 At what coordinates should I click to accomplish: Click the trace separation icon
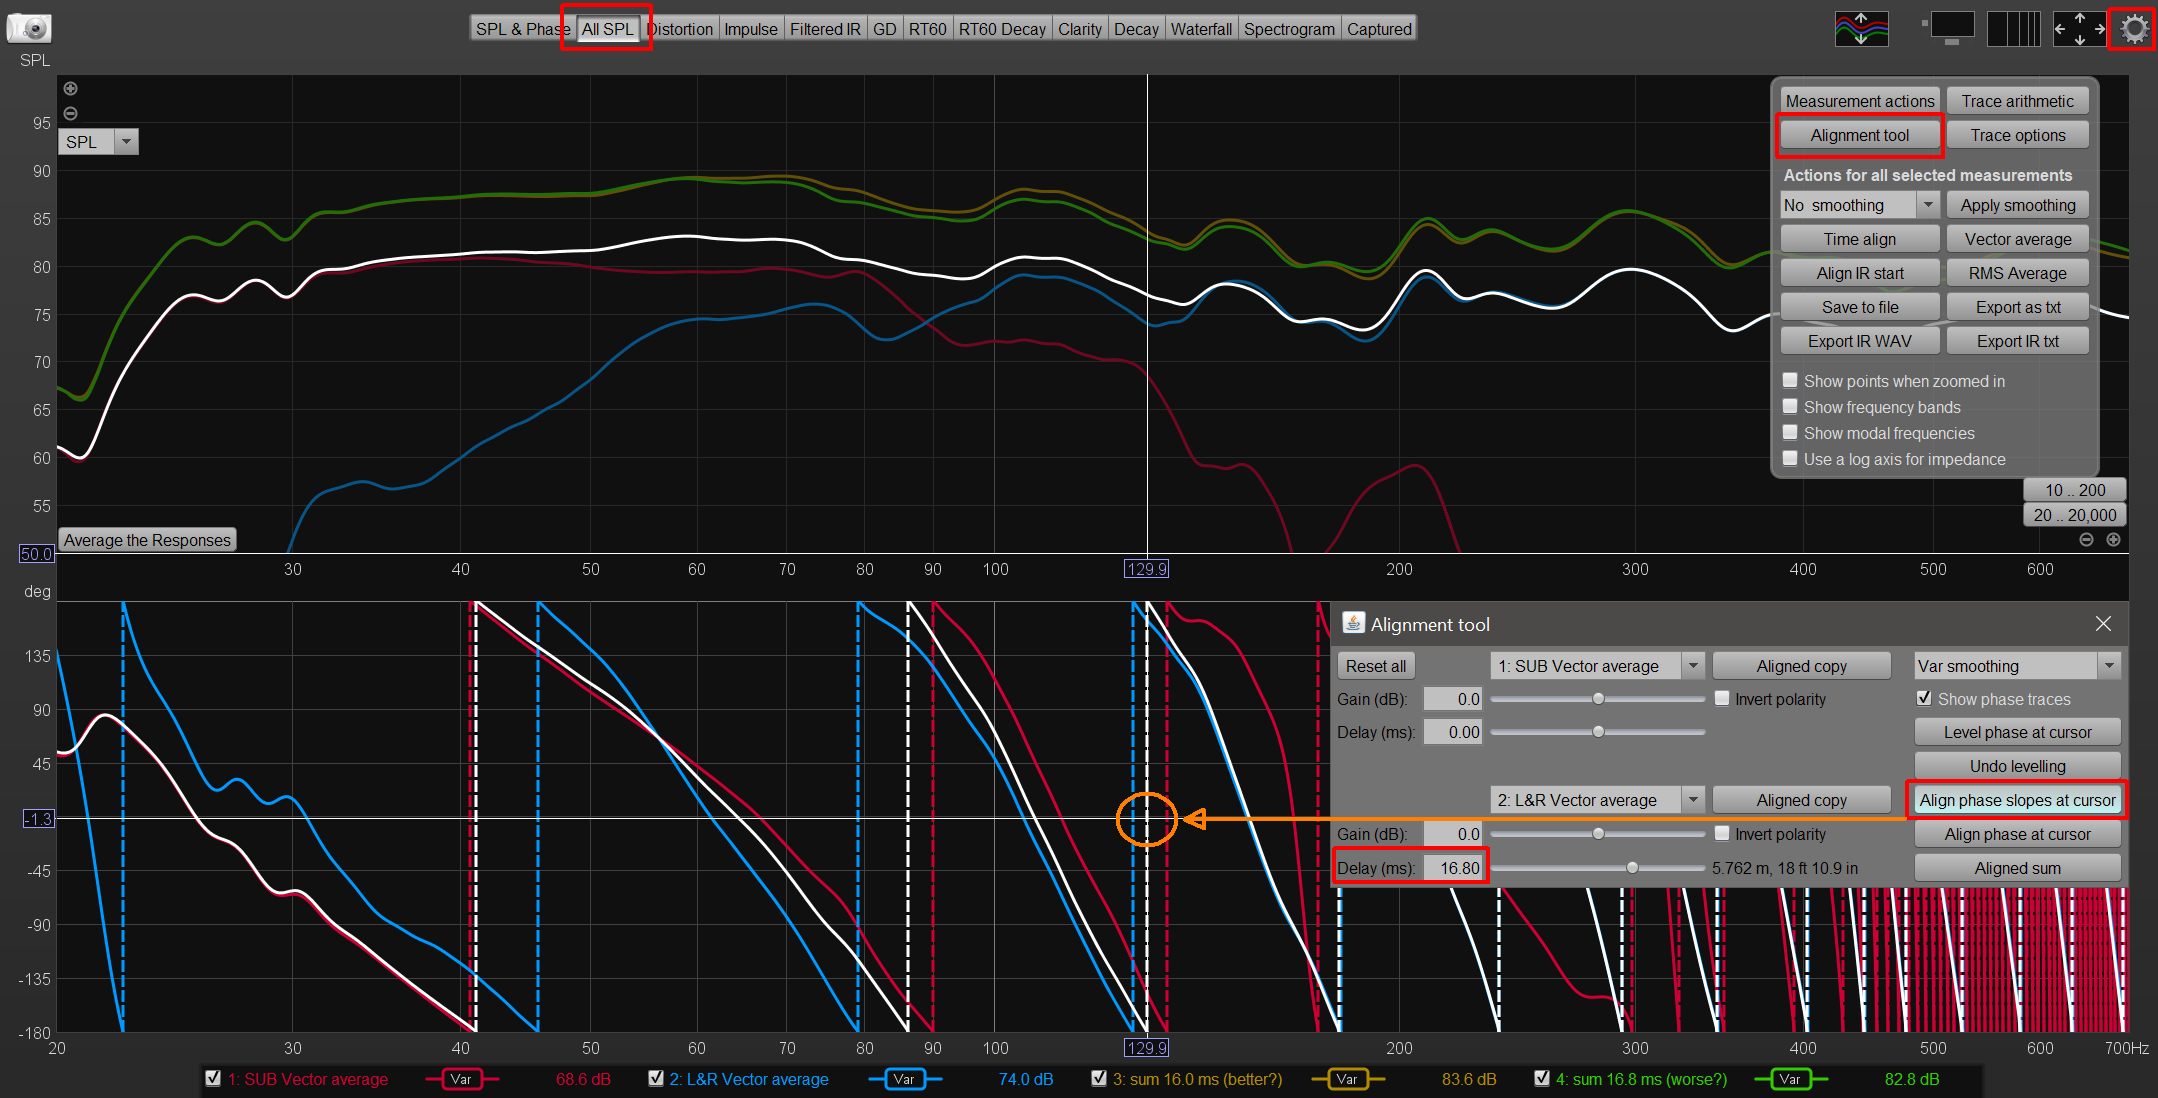tap(1861, 29)
